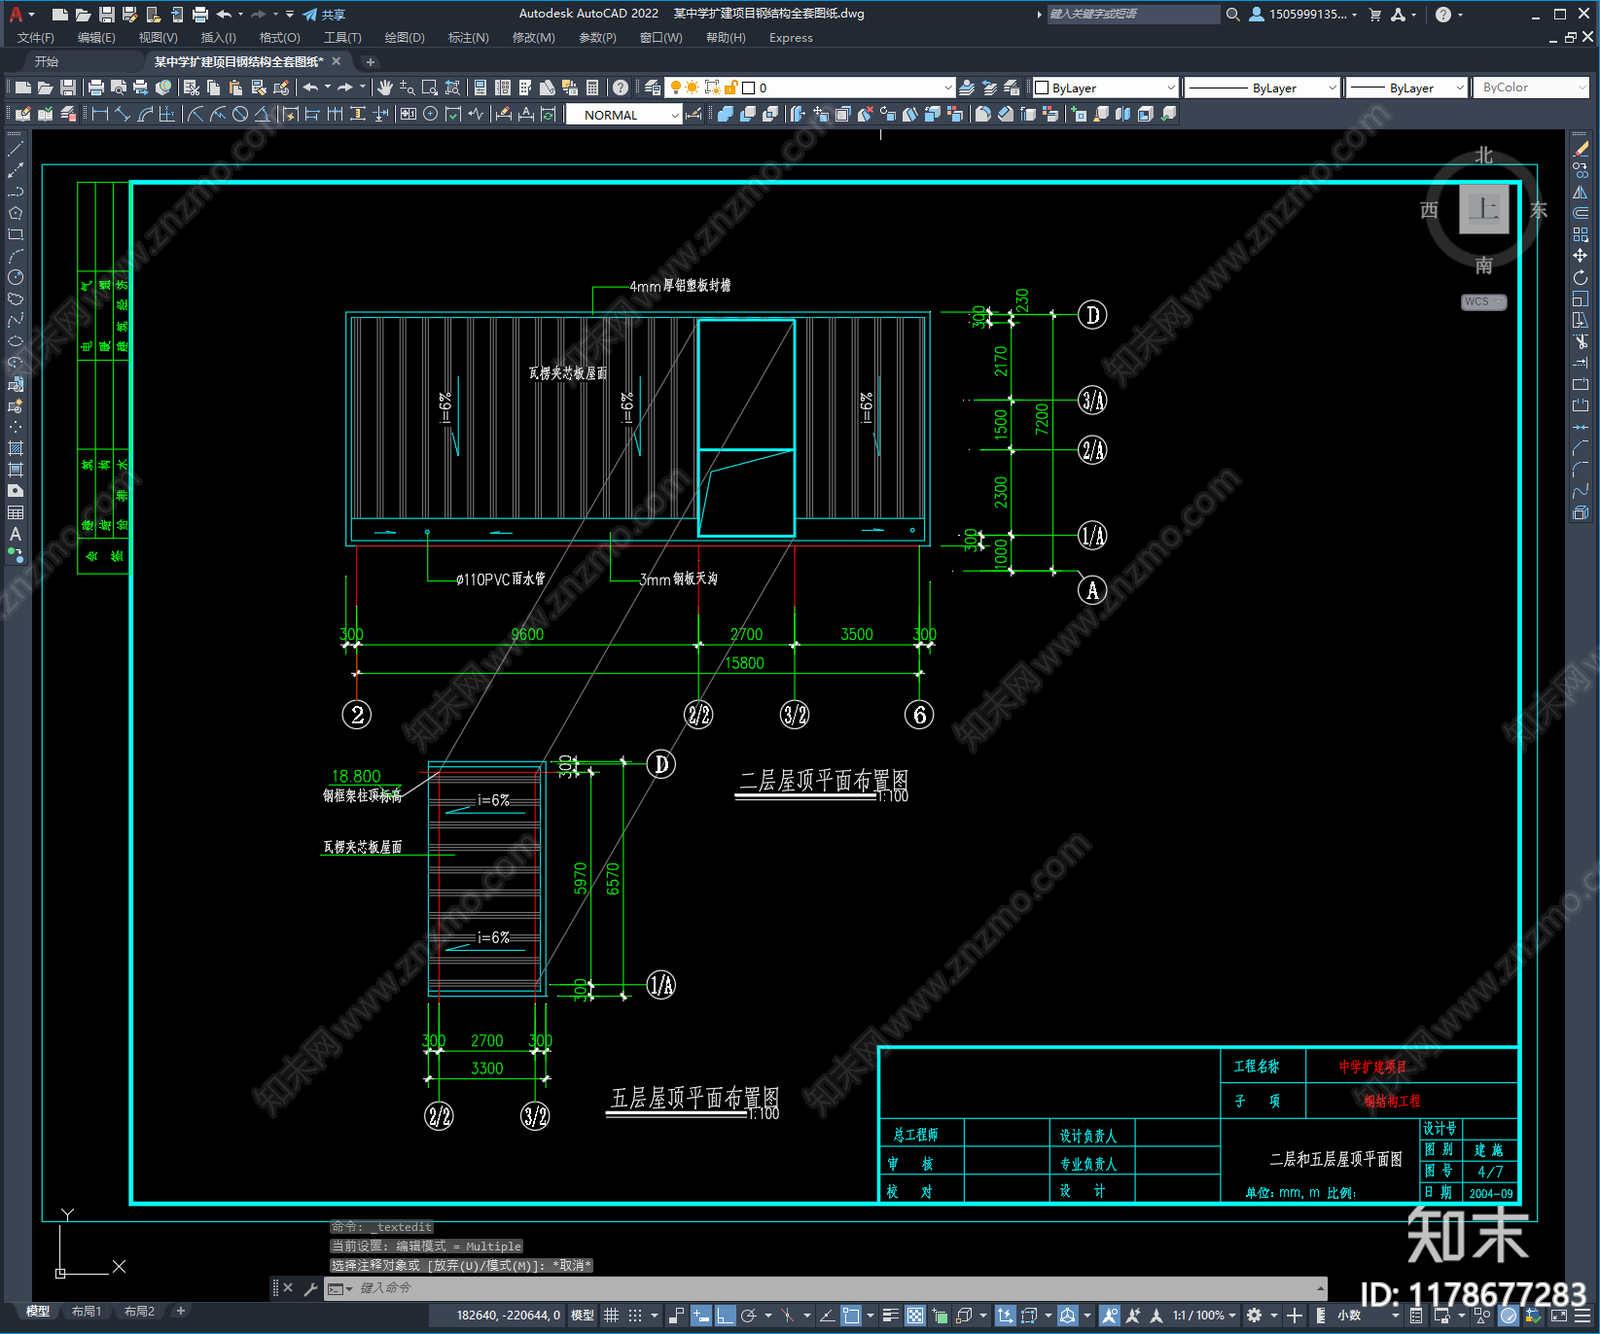The image size is (1600, 1334).
Task: Select the Move tool in Modify toolbar
Action: 1580,256
